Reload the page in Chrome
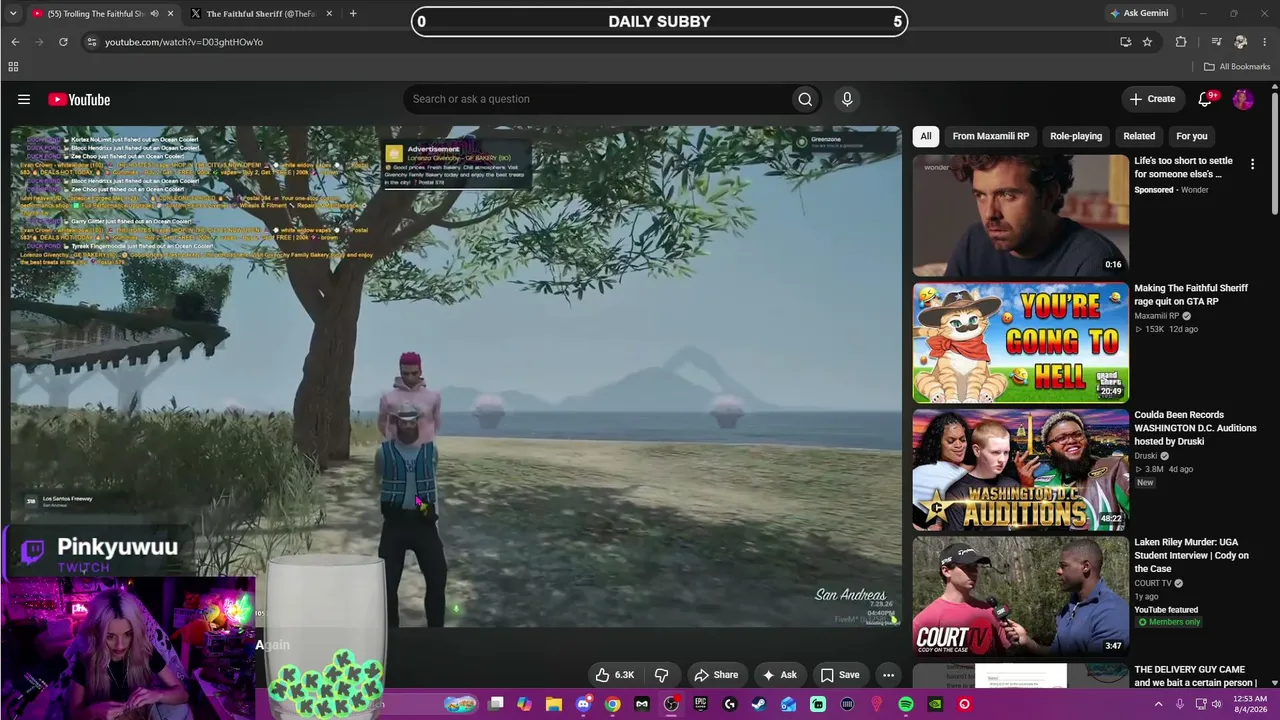This screenshot has width=1280, height=720. coord(63,42)
